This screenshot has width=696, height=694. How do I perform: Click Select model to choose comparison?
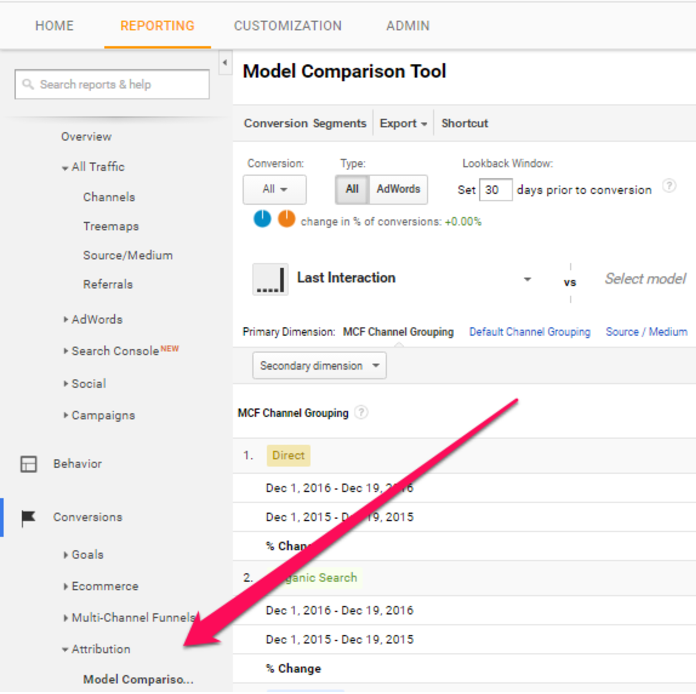(645, 279)
